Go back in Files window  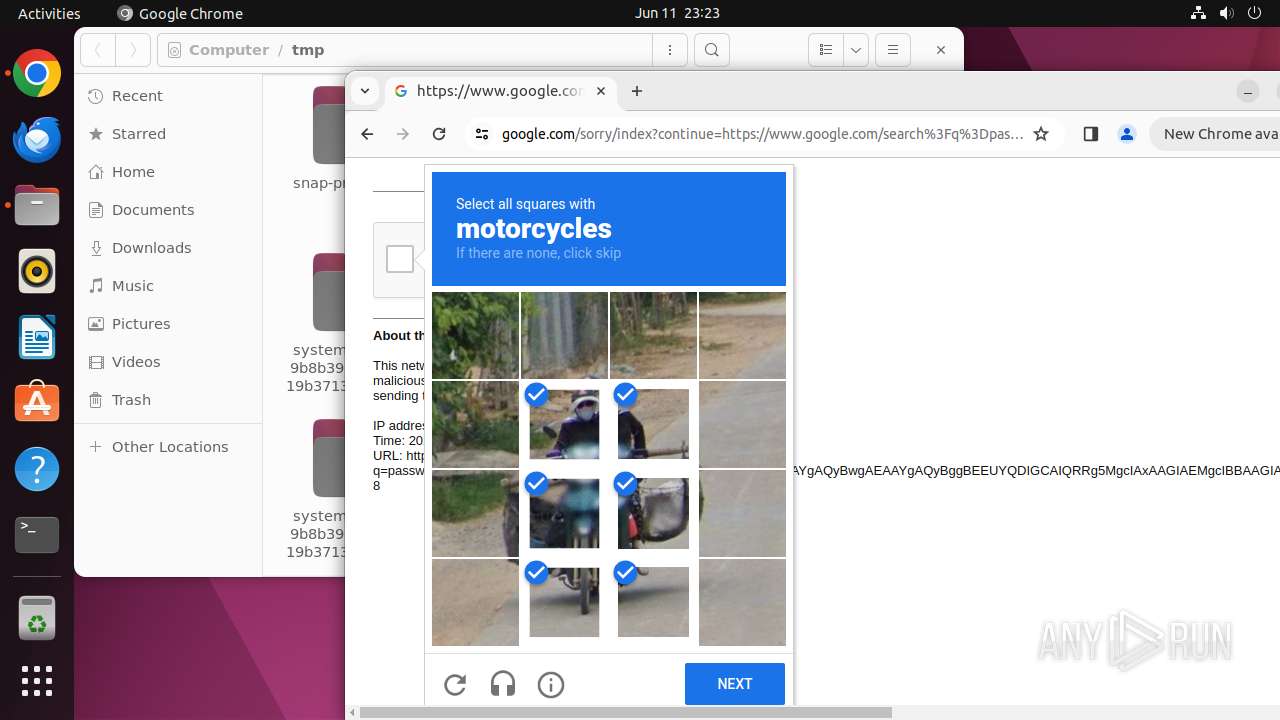tap(98, 50)
